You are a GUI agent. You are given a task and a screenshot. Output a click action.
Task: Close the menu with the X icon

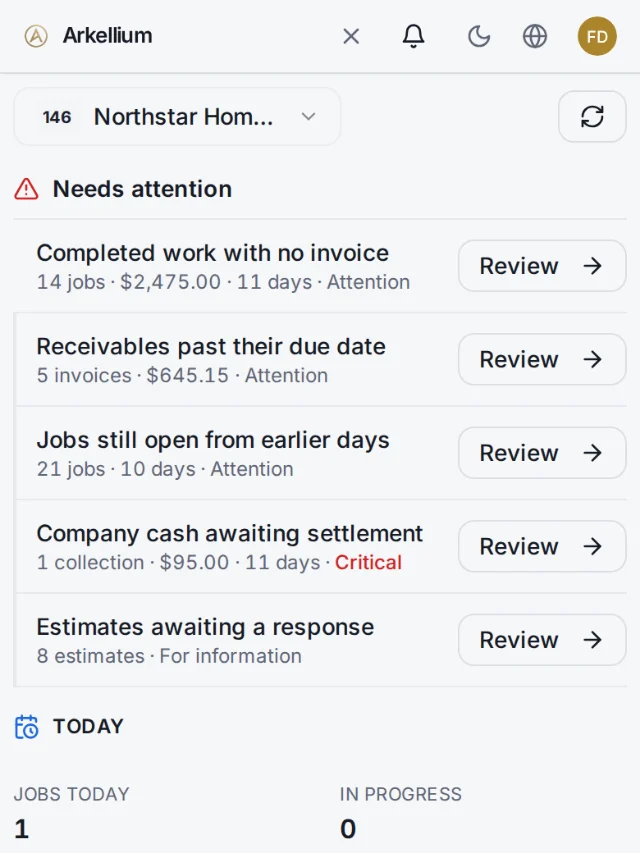click(351, 36)
